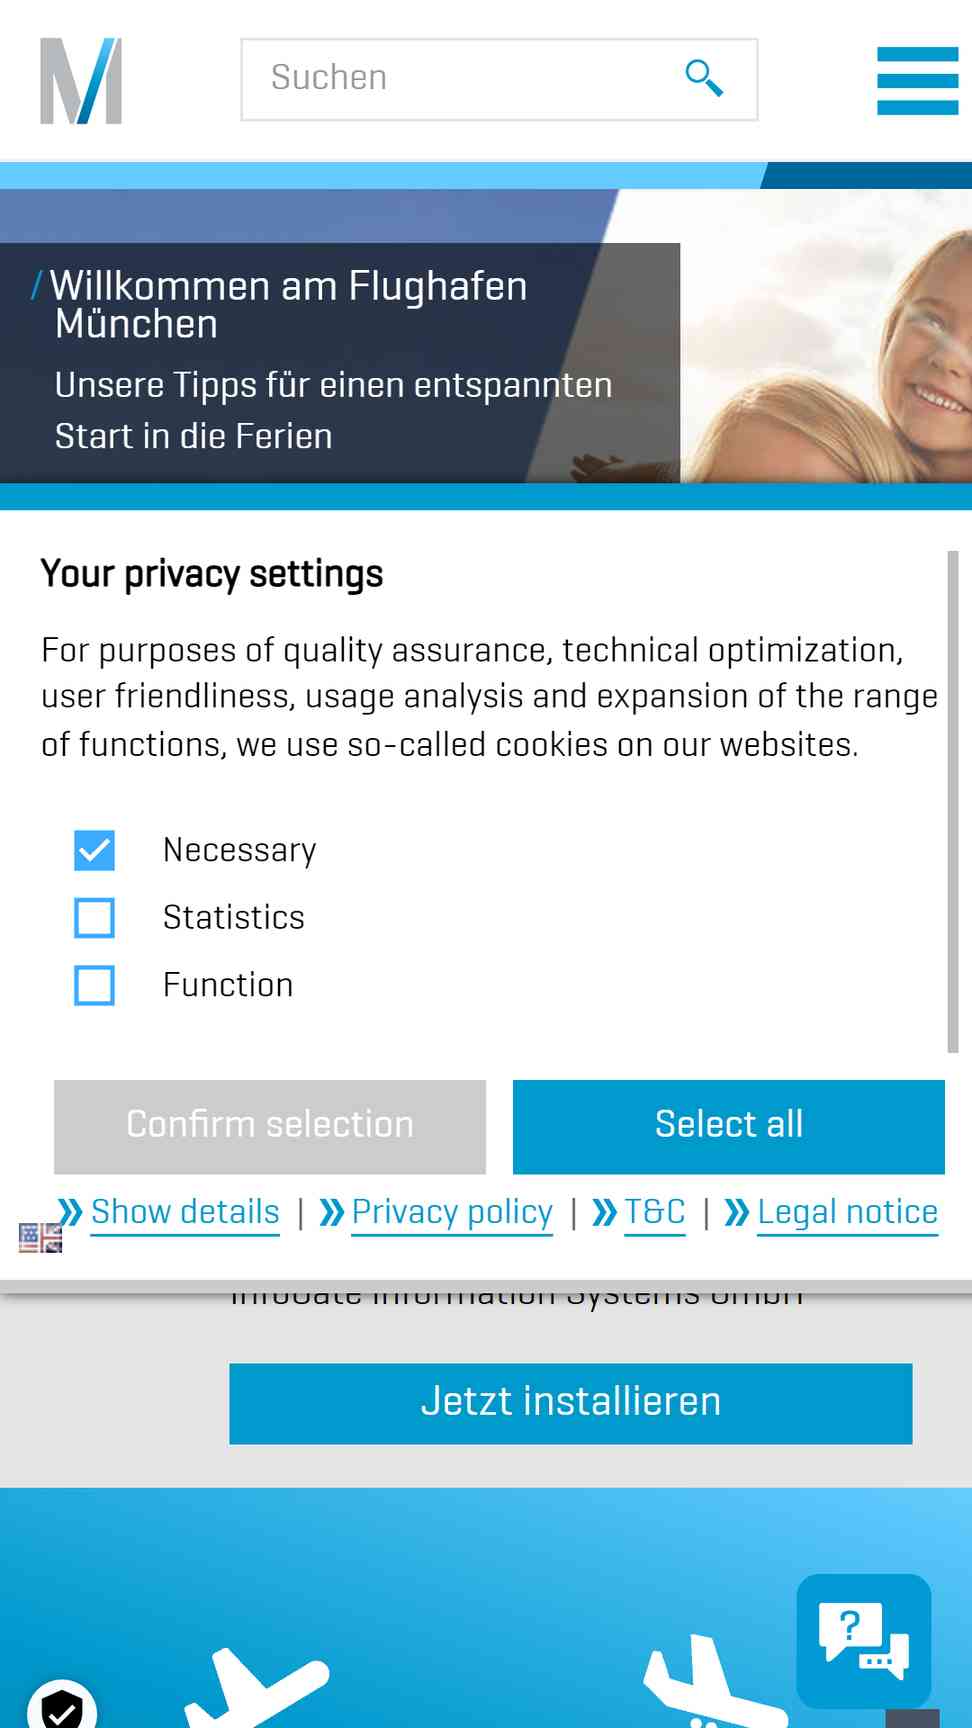Image resolution: width=972 pixels, height=1728 pixels.
Task: Click the Select all button
Action: pyautogui.click(x=729, y=1126)
